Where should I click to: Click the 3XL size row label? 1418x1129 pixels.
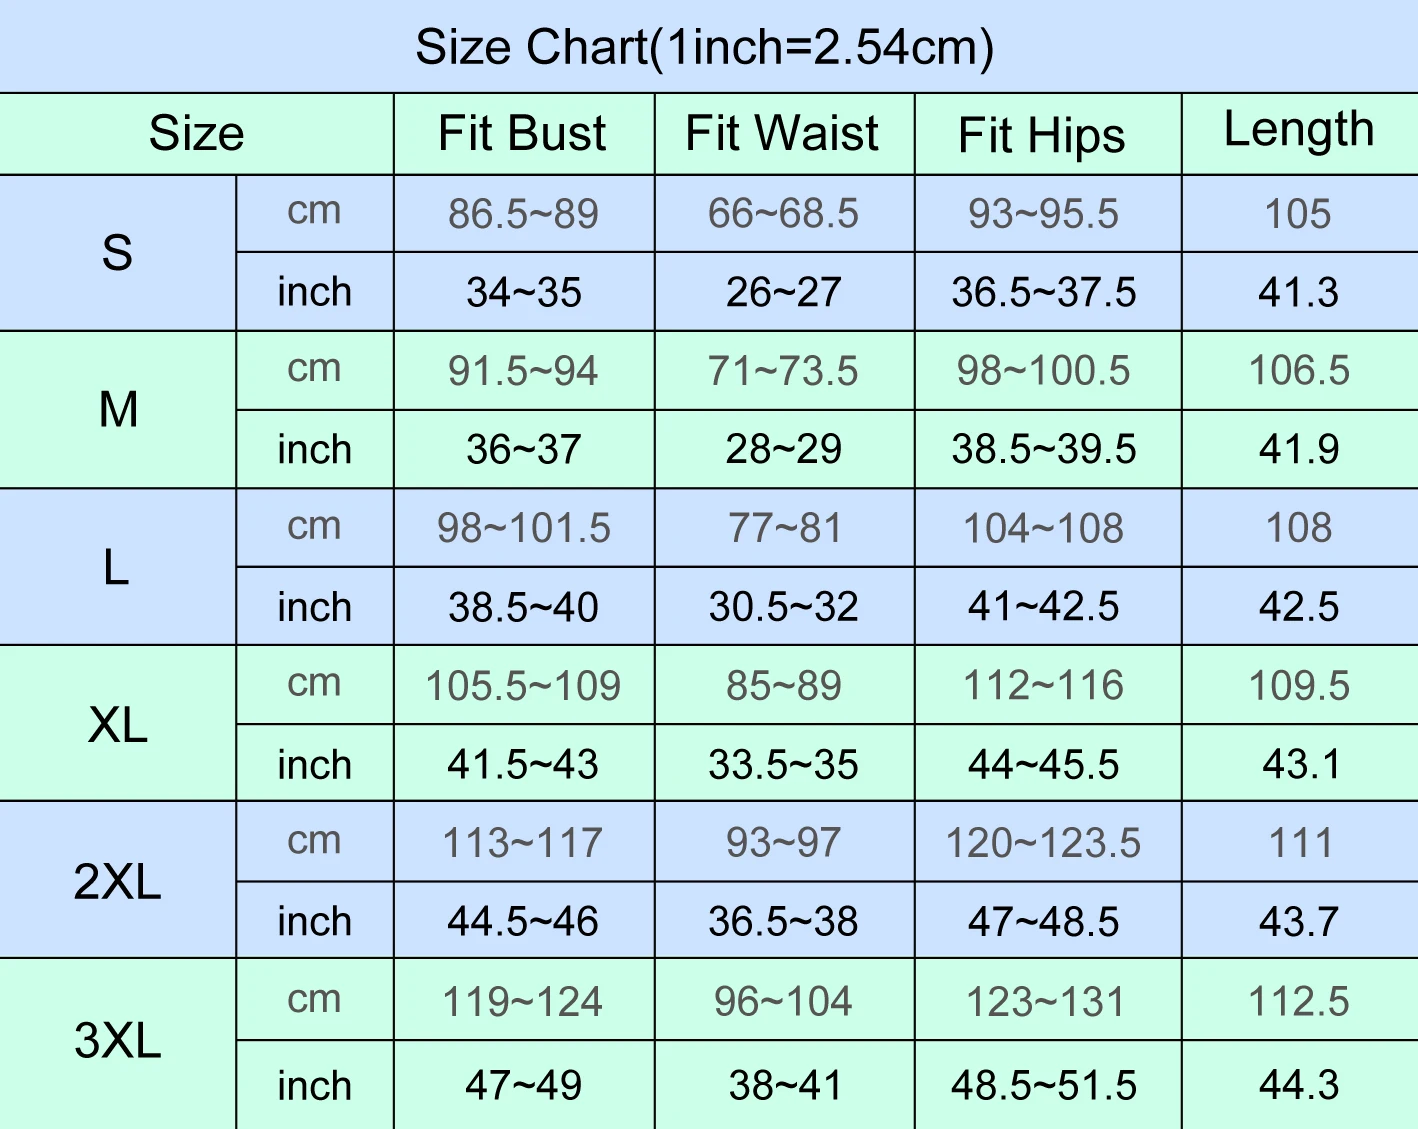pyautogui.click(x=117, y=1041)
